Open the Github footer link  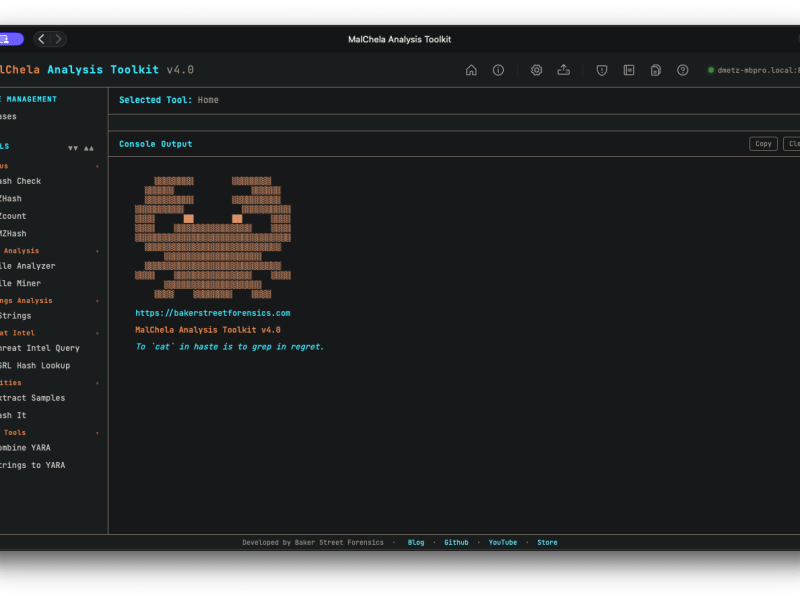tap(456, 542)
